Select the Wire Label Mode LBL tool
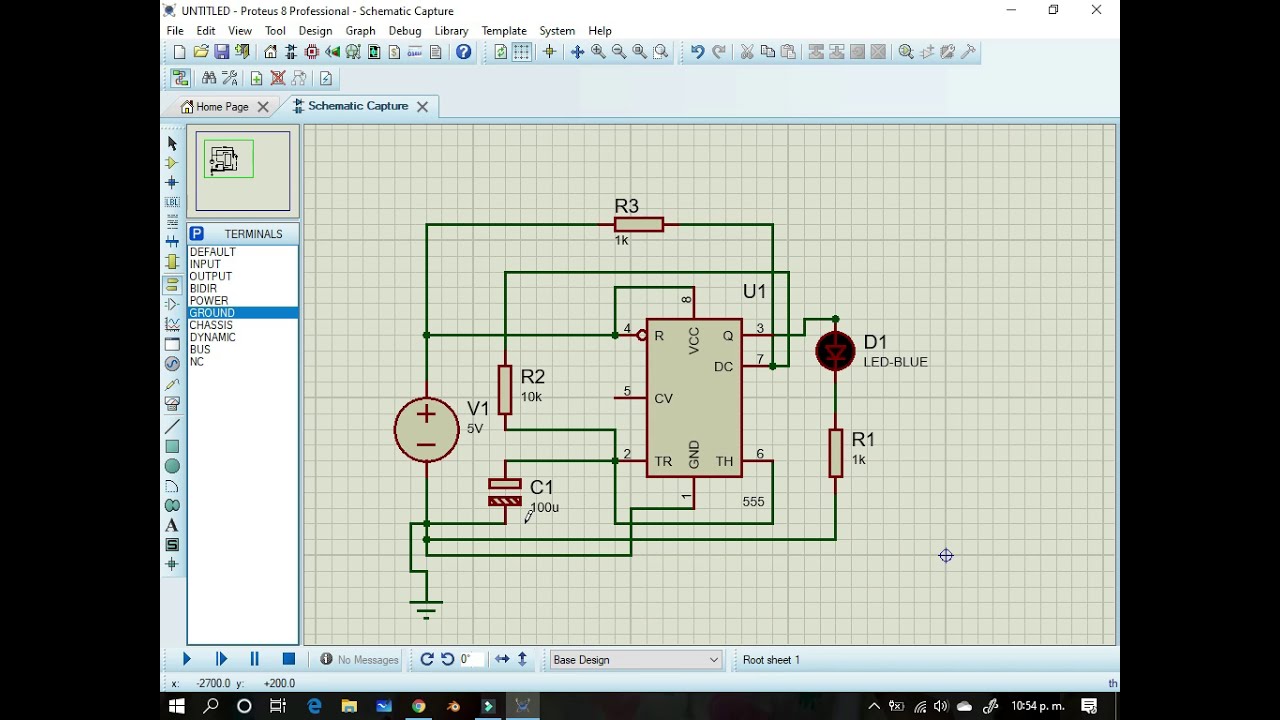Screen dimensions: 1280x720 coord(172,203)
